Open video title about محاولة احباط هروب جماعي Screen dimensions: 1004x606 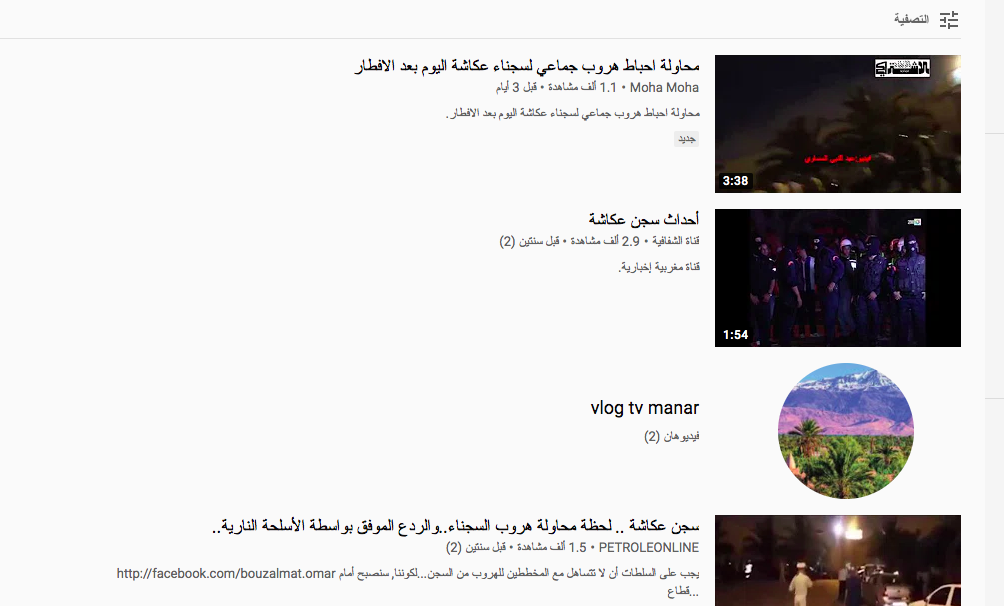[x=527, y=67]
